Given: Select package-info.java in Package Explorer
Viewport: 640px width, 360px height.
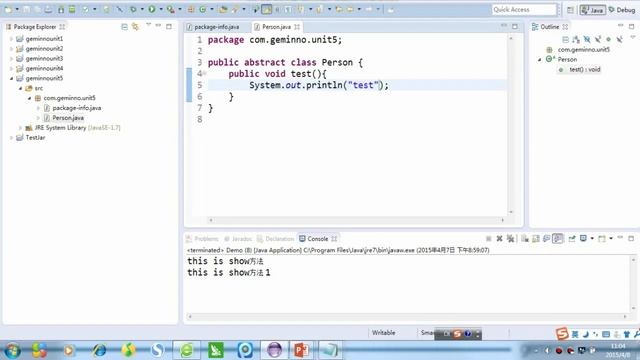Looking at the screenshot, I should tap(76, 108).
